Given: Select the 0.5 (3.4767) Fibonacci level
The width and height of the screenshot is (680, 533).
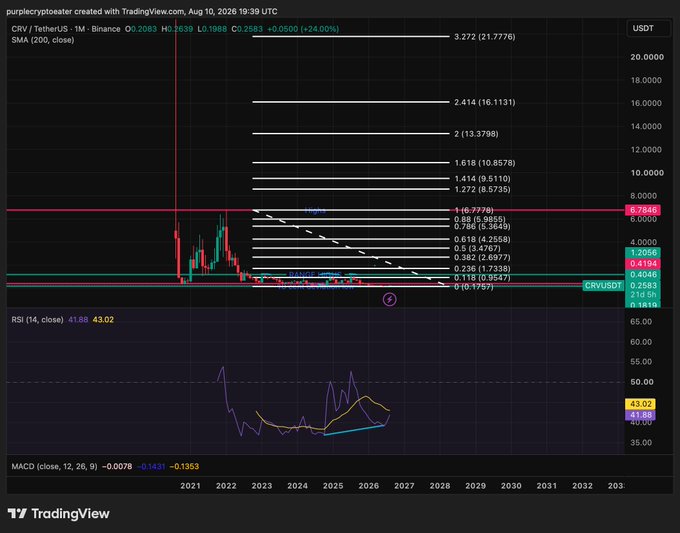Looking at the screenshot, I should tap(477, 249).
